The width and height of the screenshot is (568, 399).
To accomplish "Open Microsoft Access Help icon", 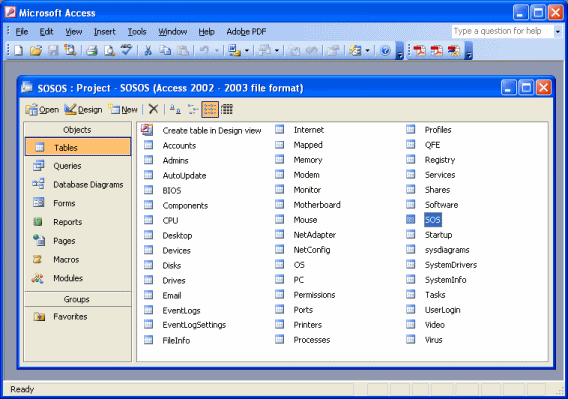I will coord(385,50).
